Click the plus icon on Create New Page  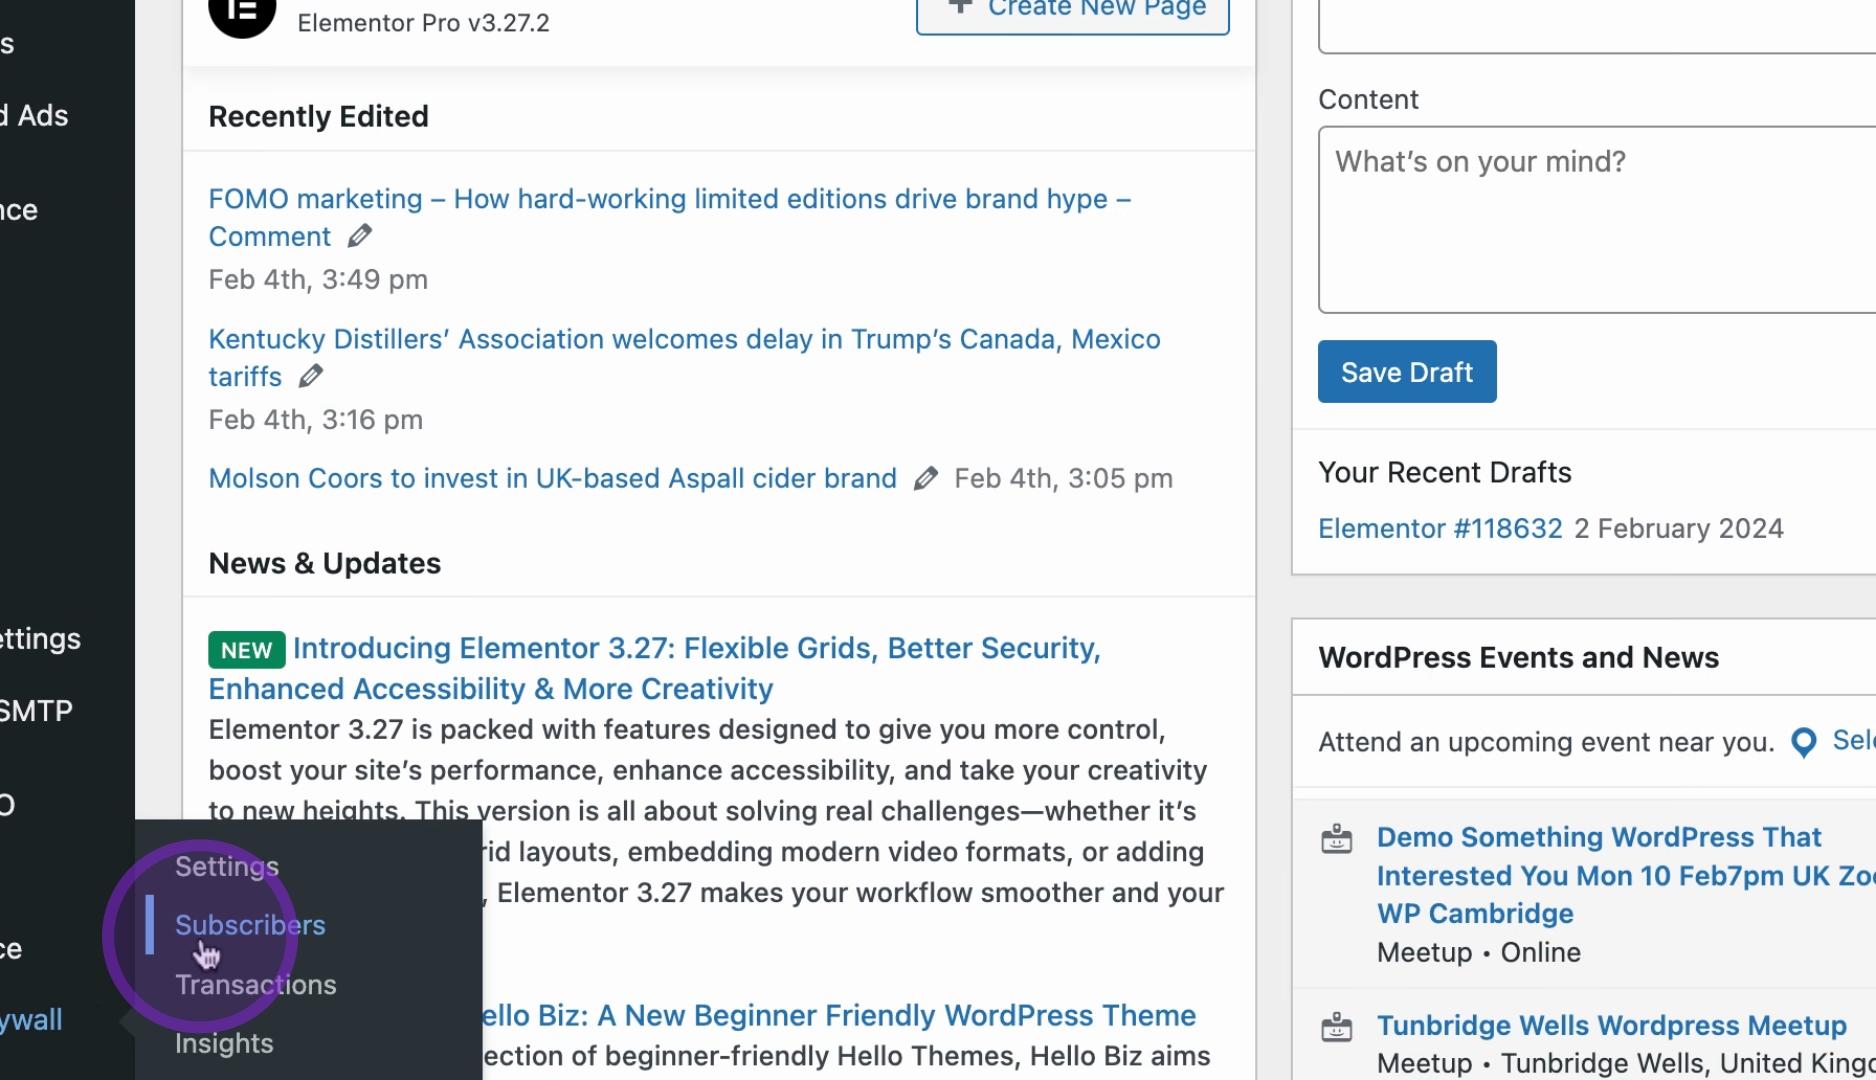960,7
